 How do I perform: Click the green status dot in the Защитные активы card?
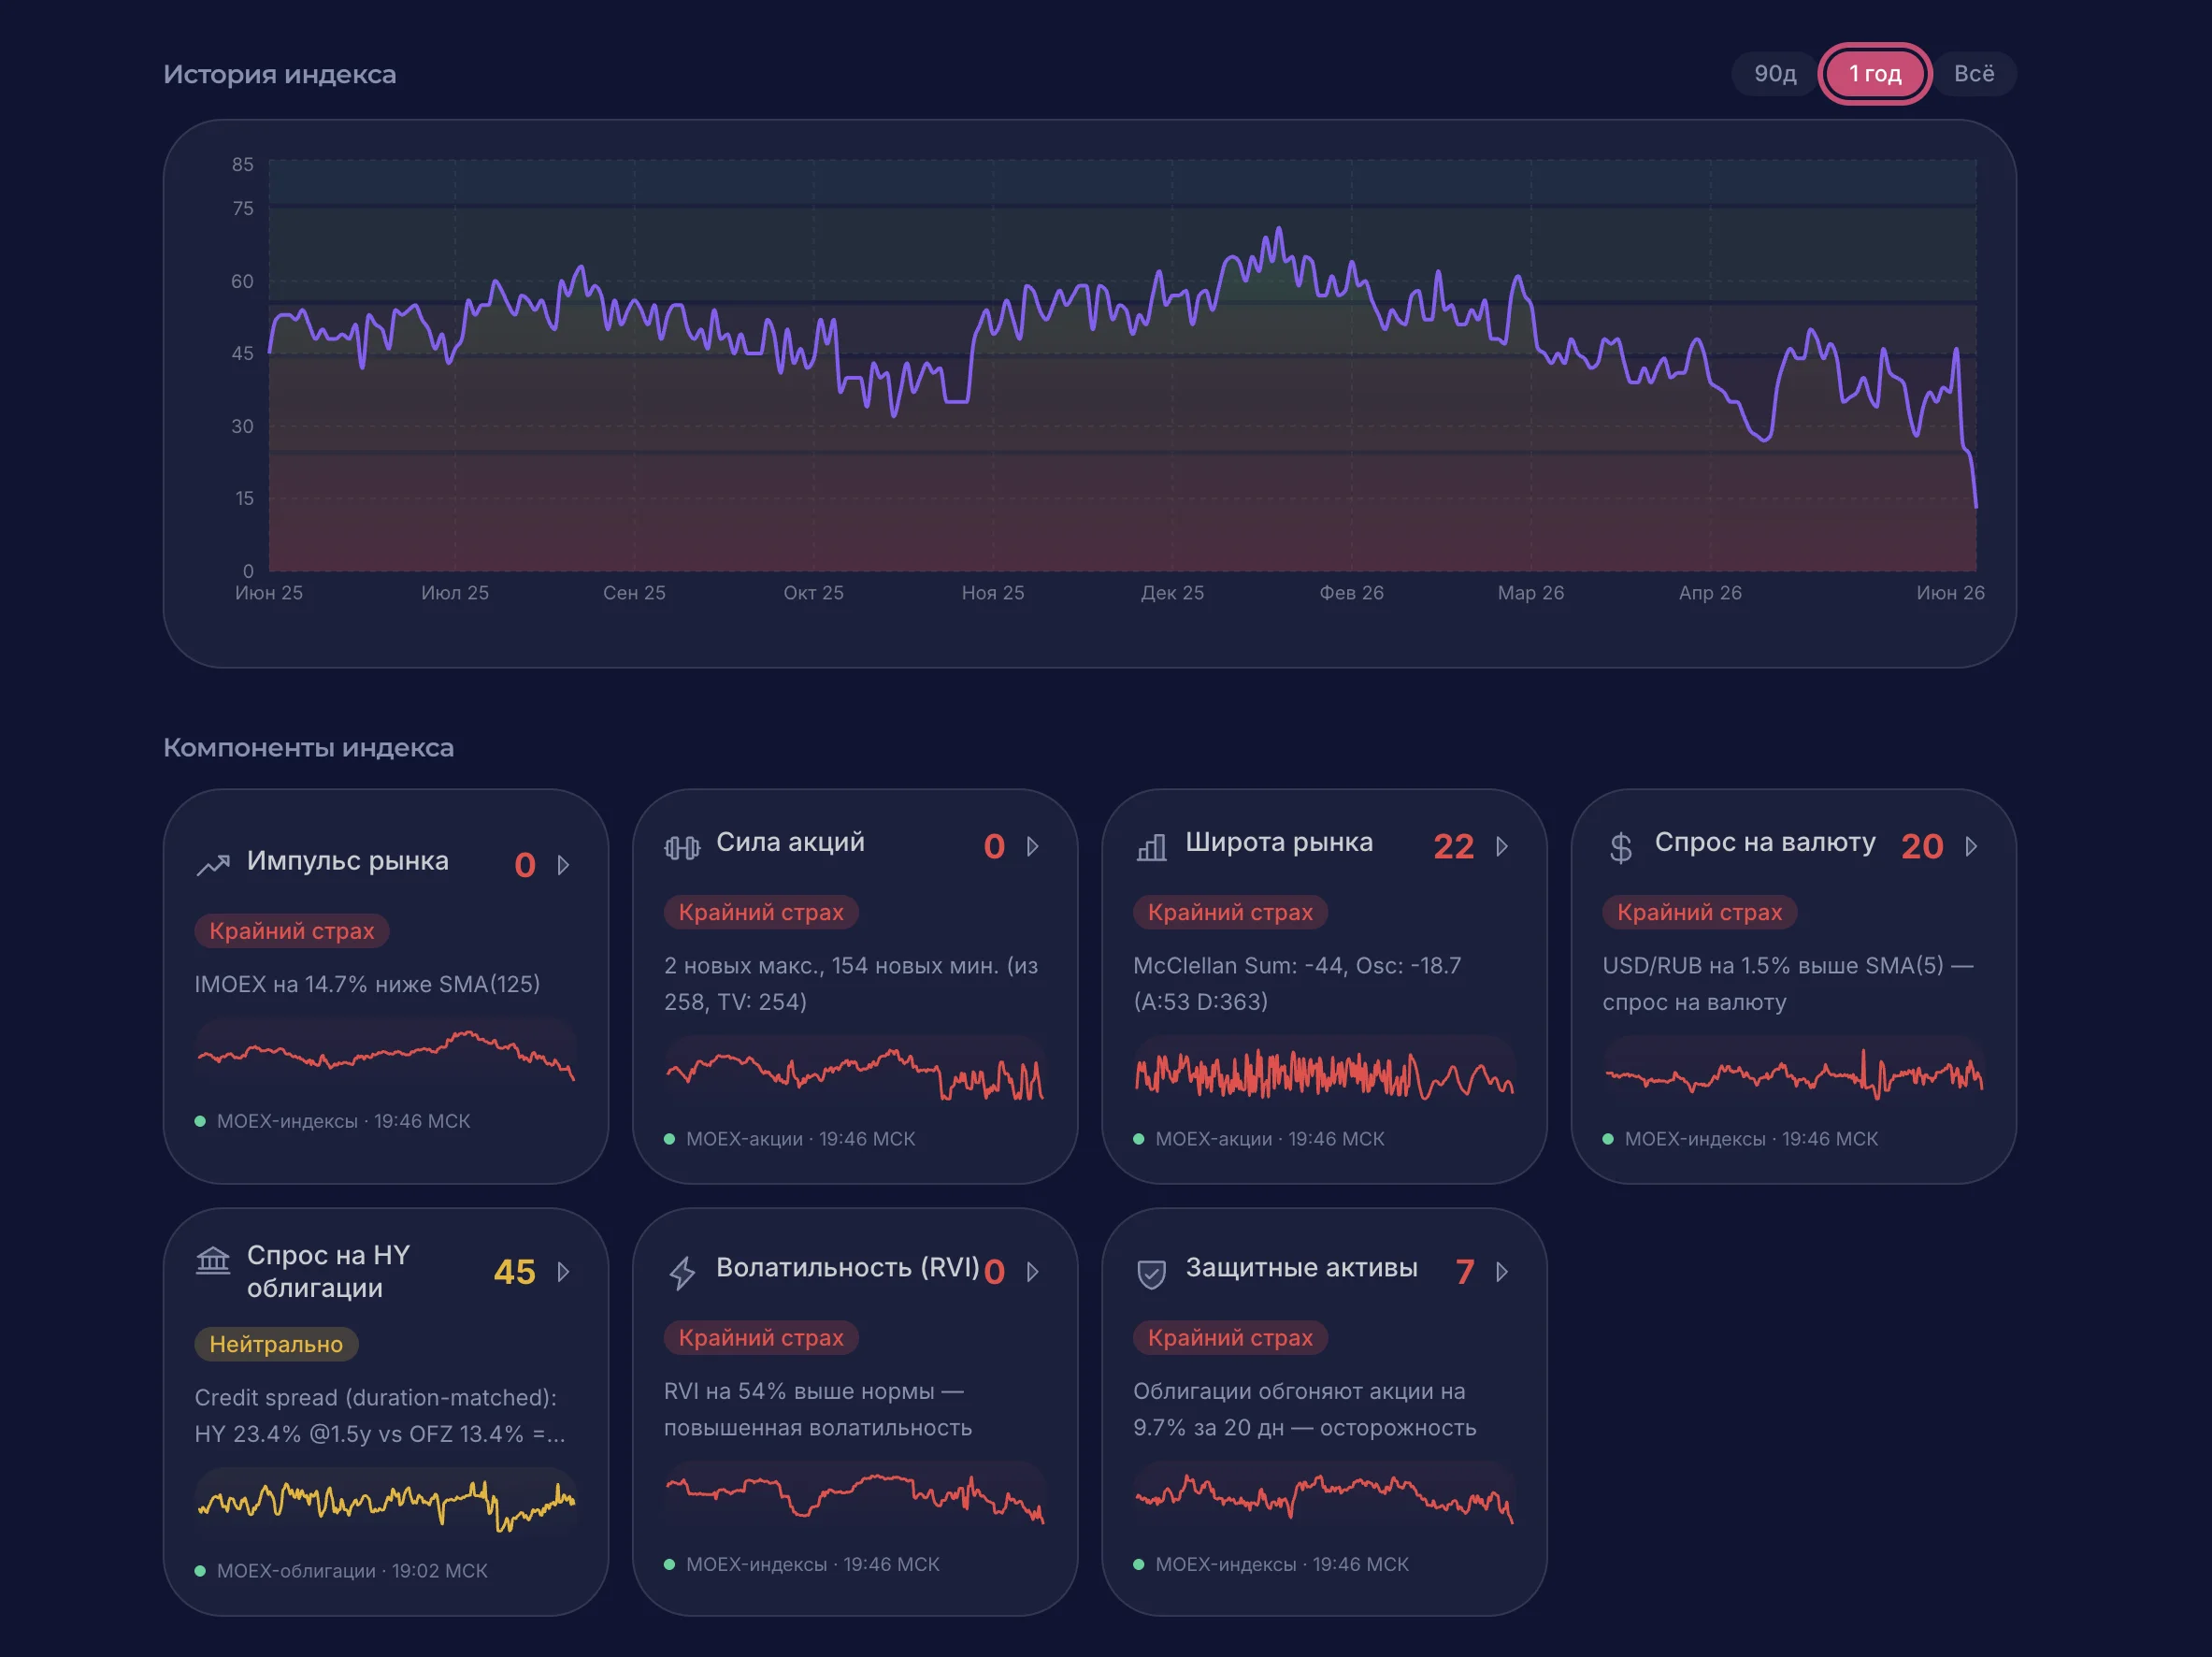point(1139,1565)
